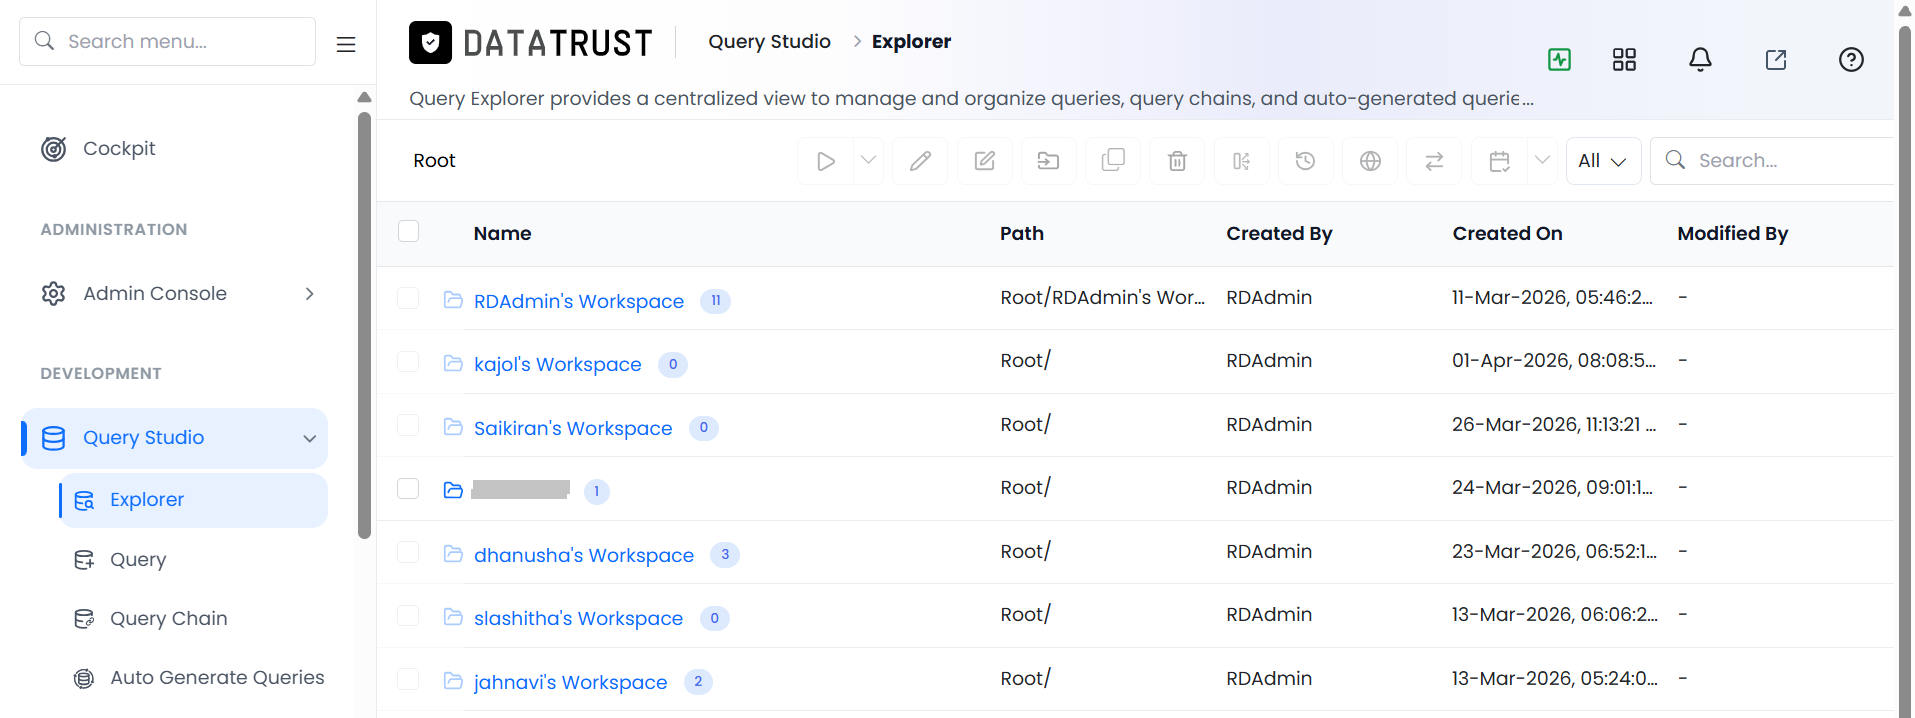This screenshot has width=1915, height=718.
Task: Click the Root path label in toolbar
Action: (x=434, y=161)
